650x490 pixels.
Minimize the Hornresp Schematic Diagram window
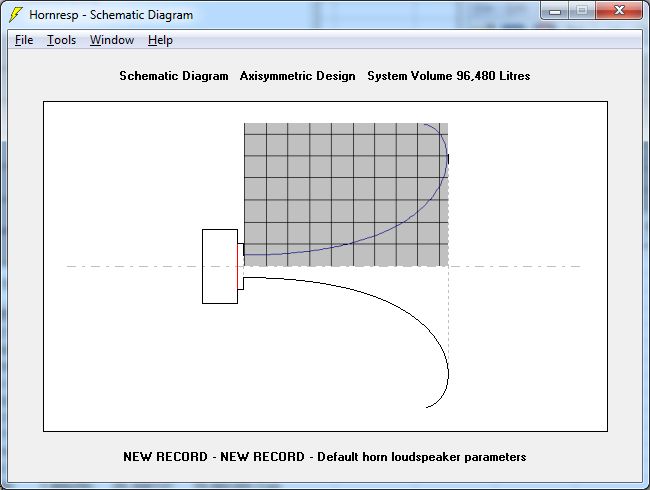[555, 10]
